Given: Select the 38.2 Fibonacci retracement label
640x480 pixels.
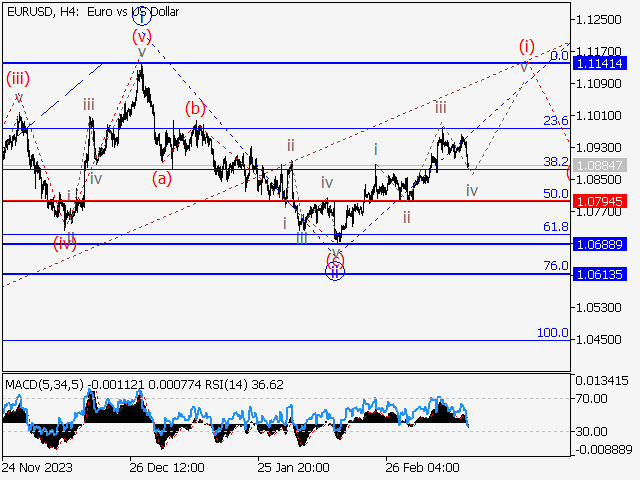Looking at the screenshot, I should coord(556,161).
